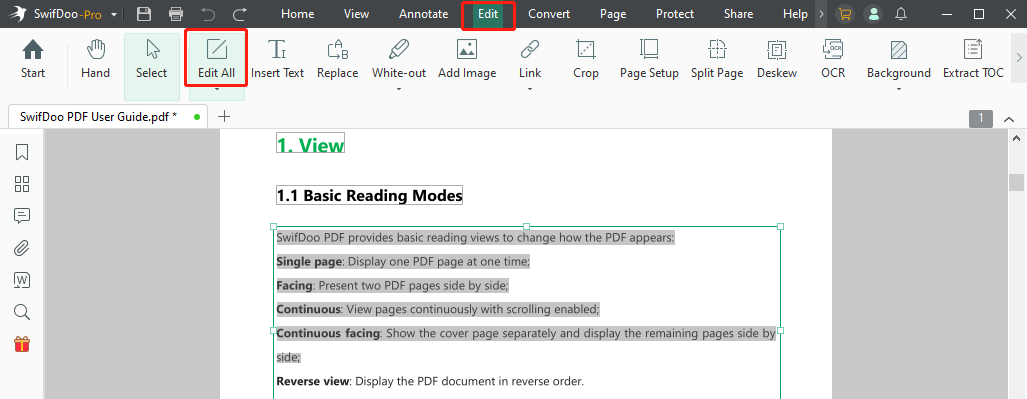The image size is (1027, 399).
Task: Select the Crop tool
Action: [586, 60]
